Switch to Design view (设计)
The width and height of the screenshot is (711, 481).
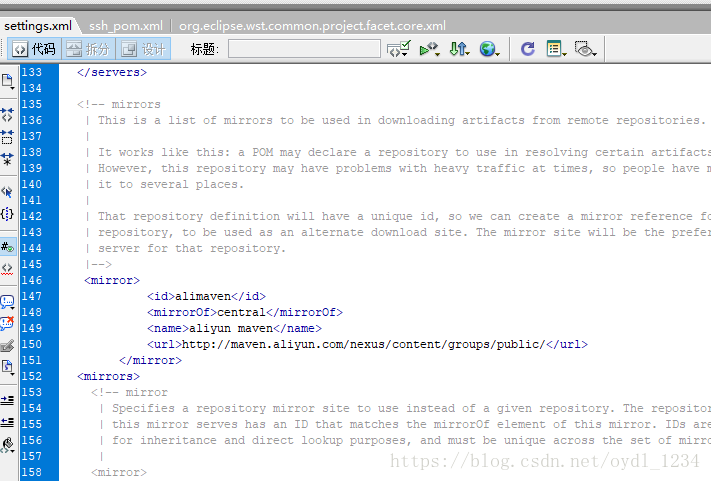coord(143,49)
